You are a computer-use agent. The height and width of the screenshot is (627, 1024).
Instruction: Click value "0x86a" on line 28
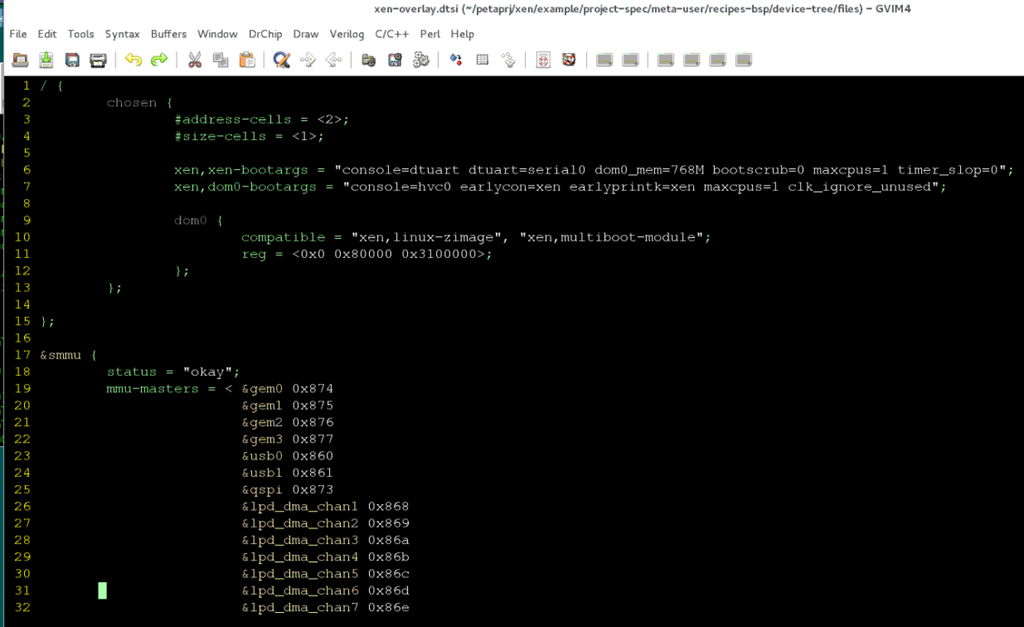click(389, 540)
